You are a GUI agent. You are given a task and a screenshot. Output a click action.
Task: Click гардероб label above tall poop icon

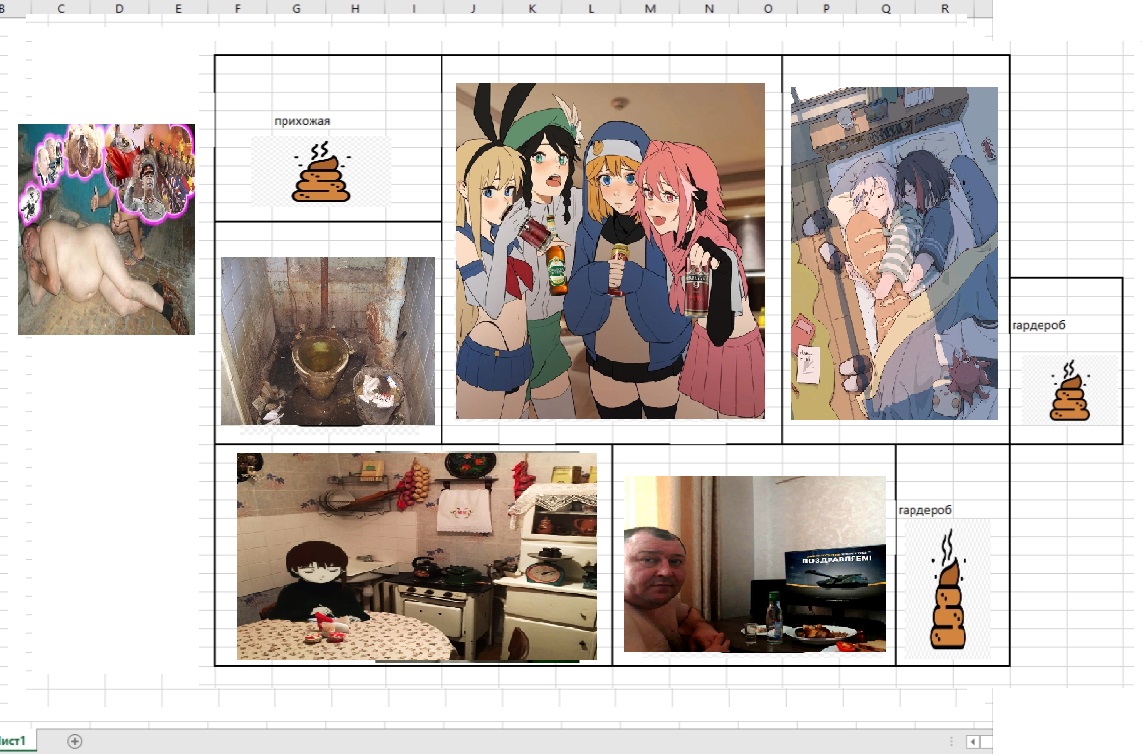click(925, 510)
